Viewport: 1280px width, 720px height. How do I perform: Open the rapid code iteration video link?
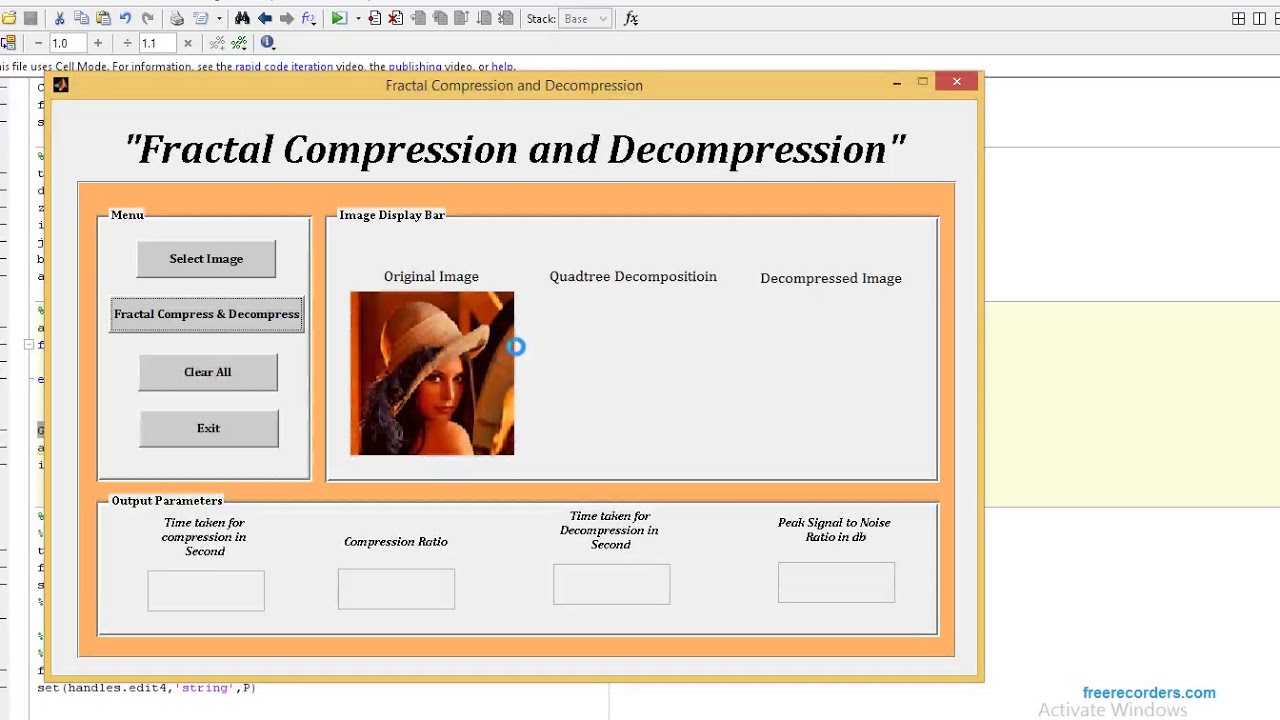point(284,67)
